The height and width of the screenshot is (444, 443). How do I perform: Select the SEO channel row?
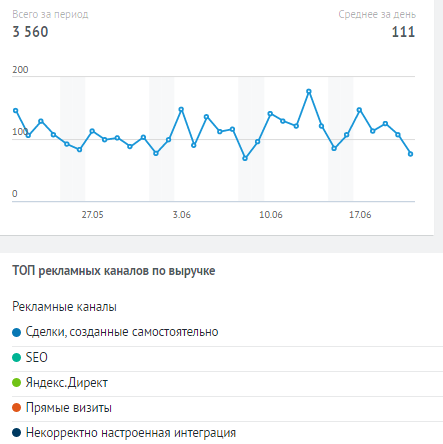tap(227, 359)
